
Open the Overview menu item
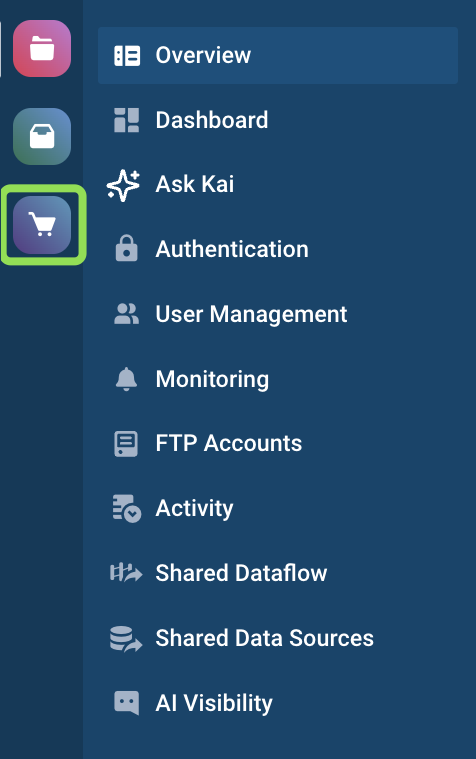(x=278, y=56)
